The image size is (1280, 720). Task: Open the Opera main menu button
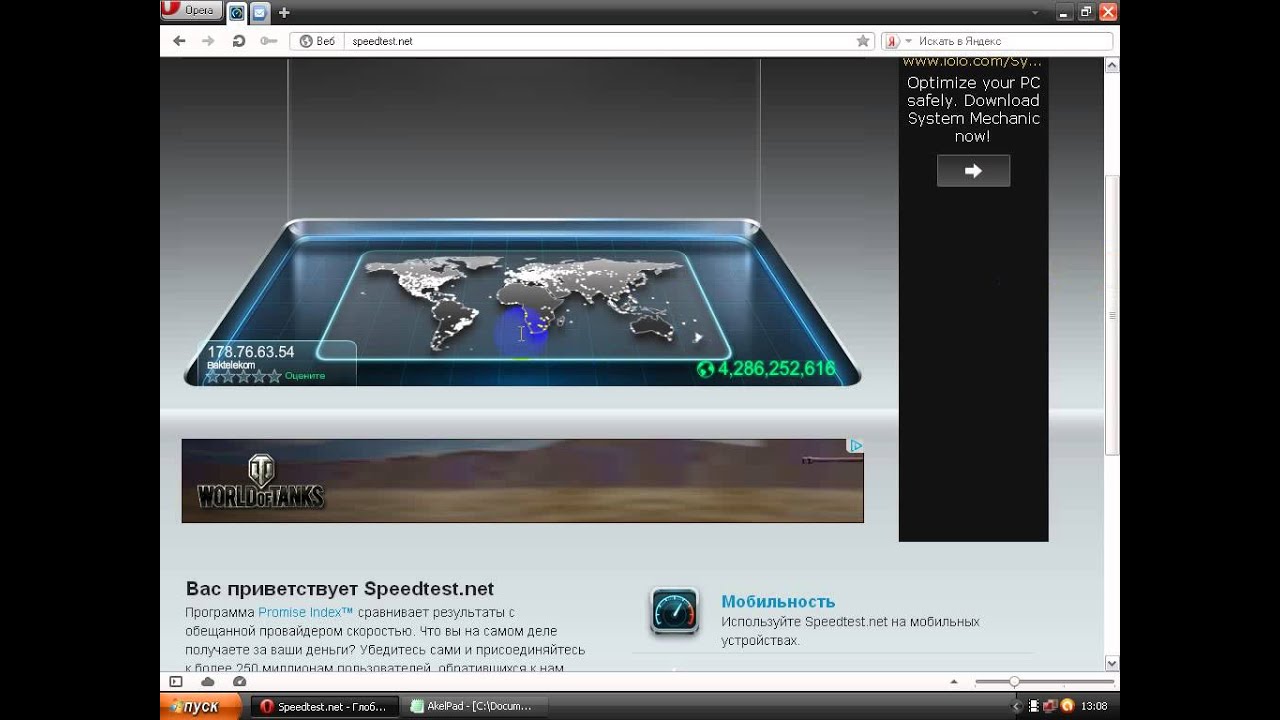pos(190,10)
